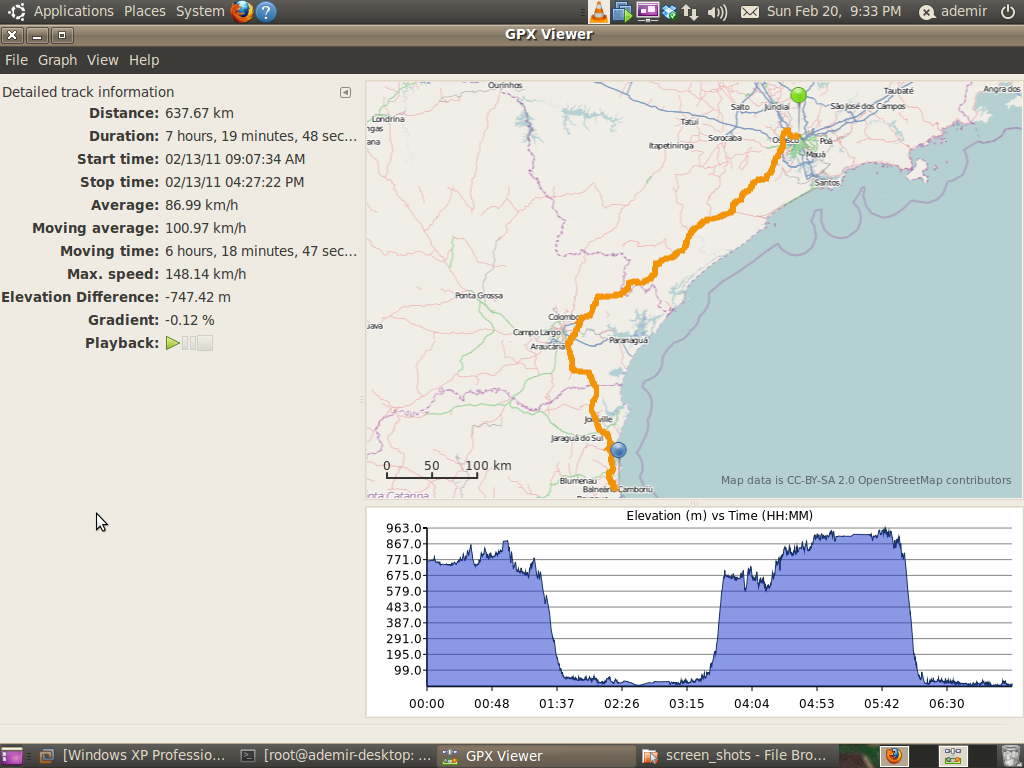Open the Applications menu
The image size is (1024, 768).
tap(73, 11)
